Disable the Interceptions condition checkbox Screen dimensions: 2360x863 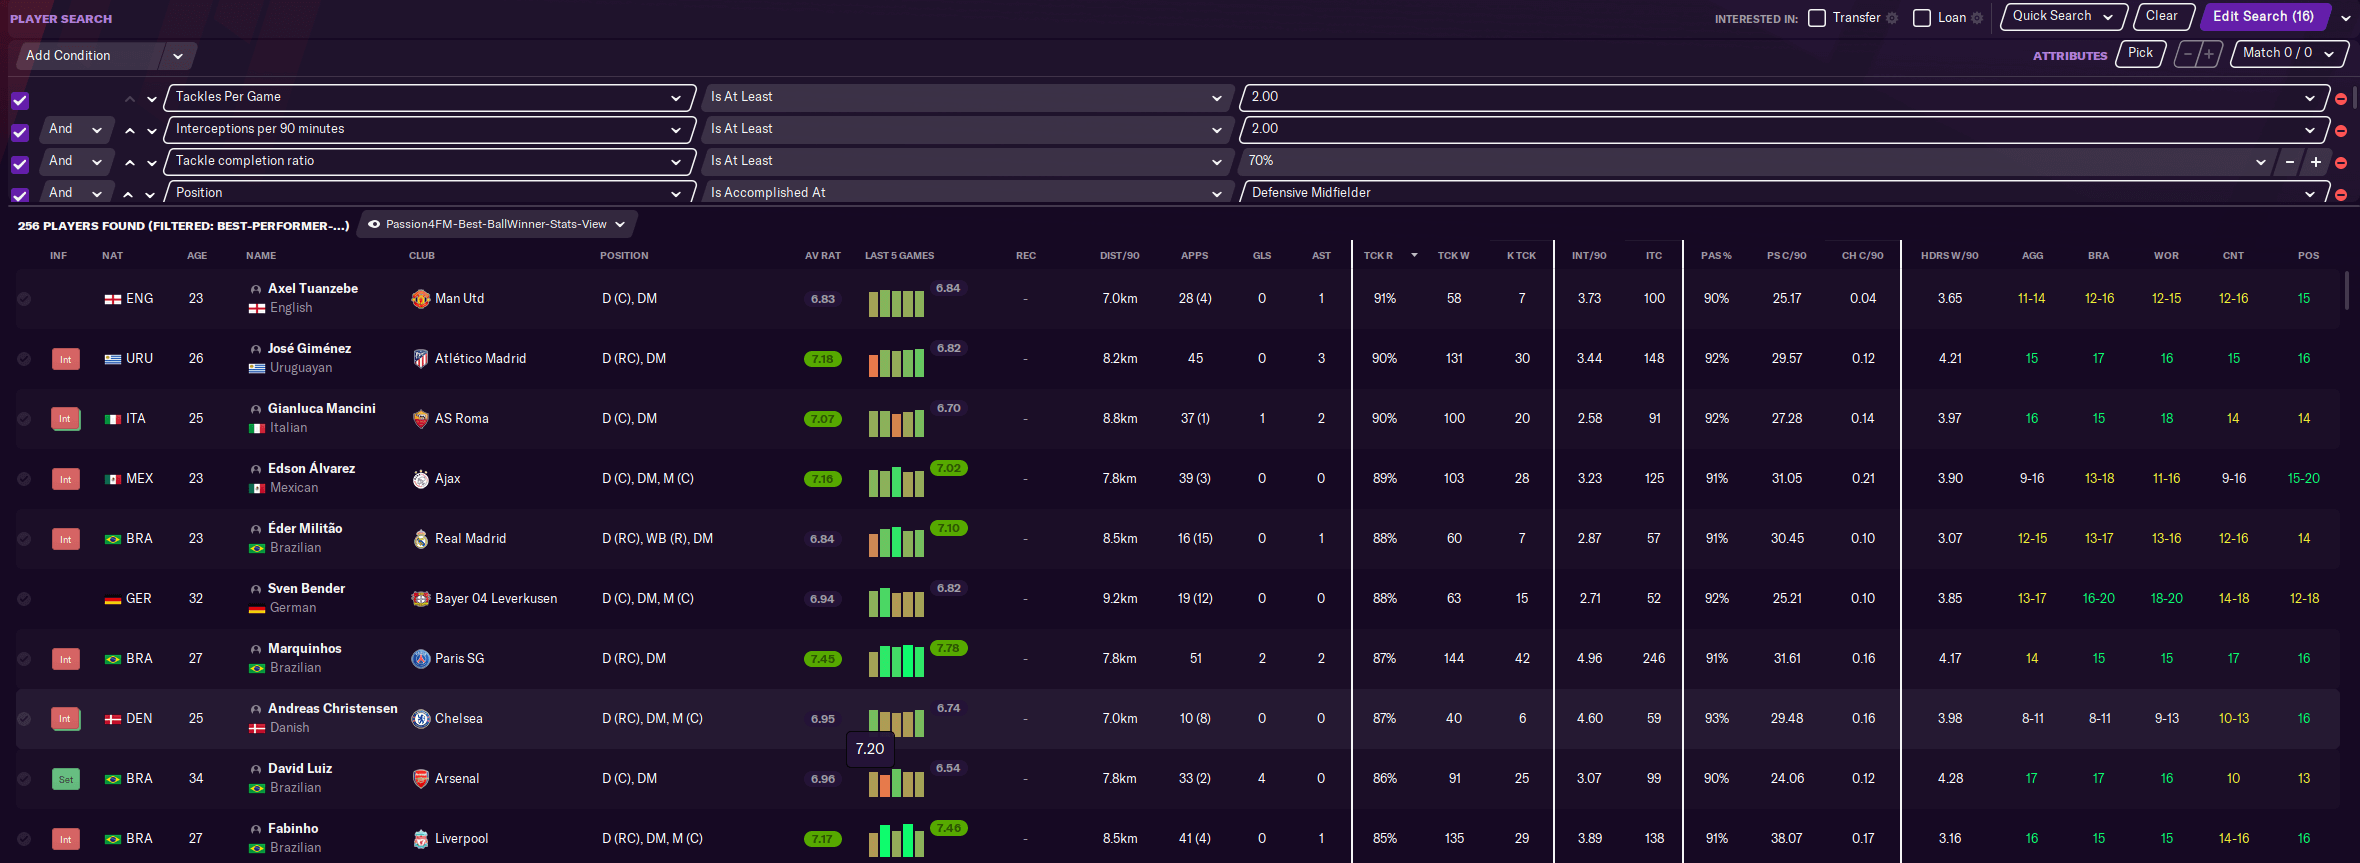pos(20,133)
